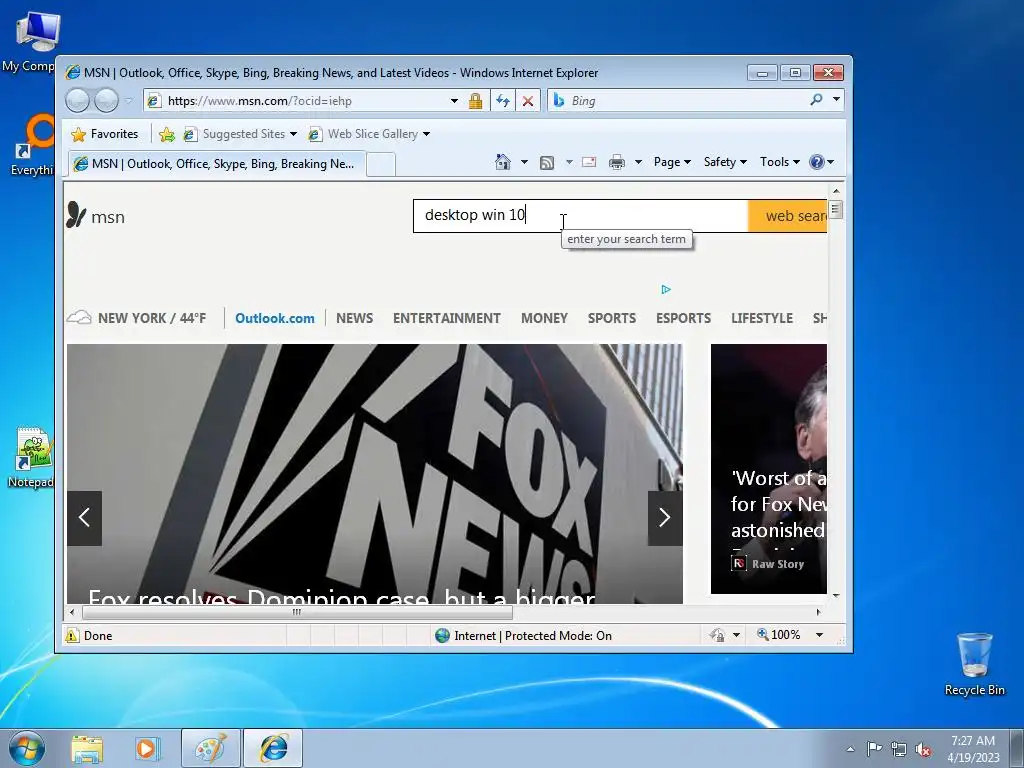
Task: Open Windows Explorer from taskbar
Action: pos(87,748)
